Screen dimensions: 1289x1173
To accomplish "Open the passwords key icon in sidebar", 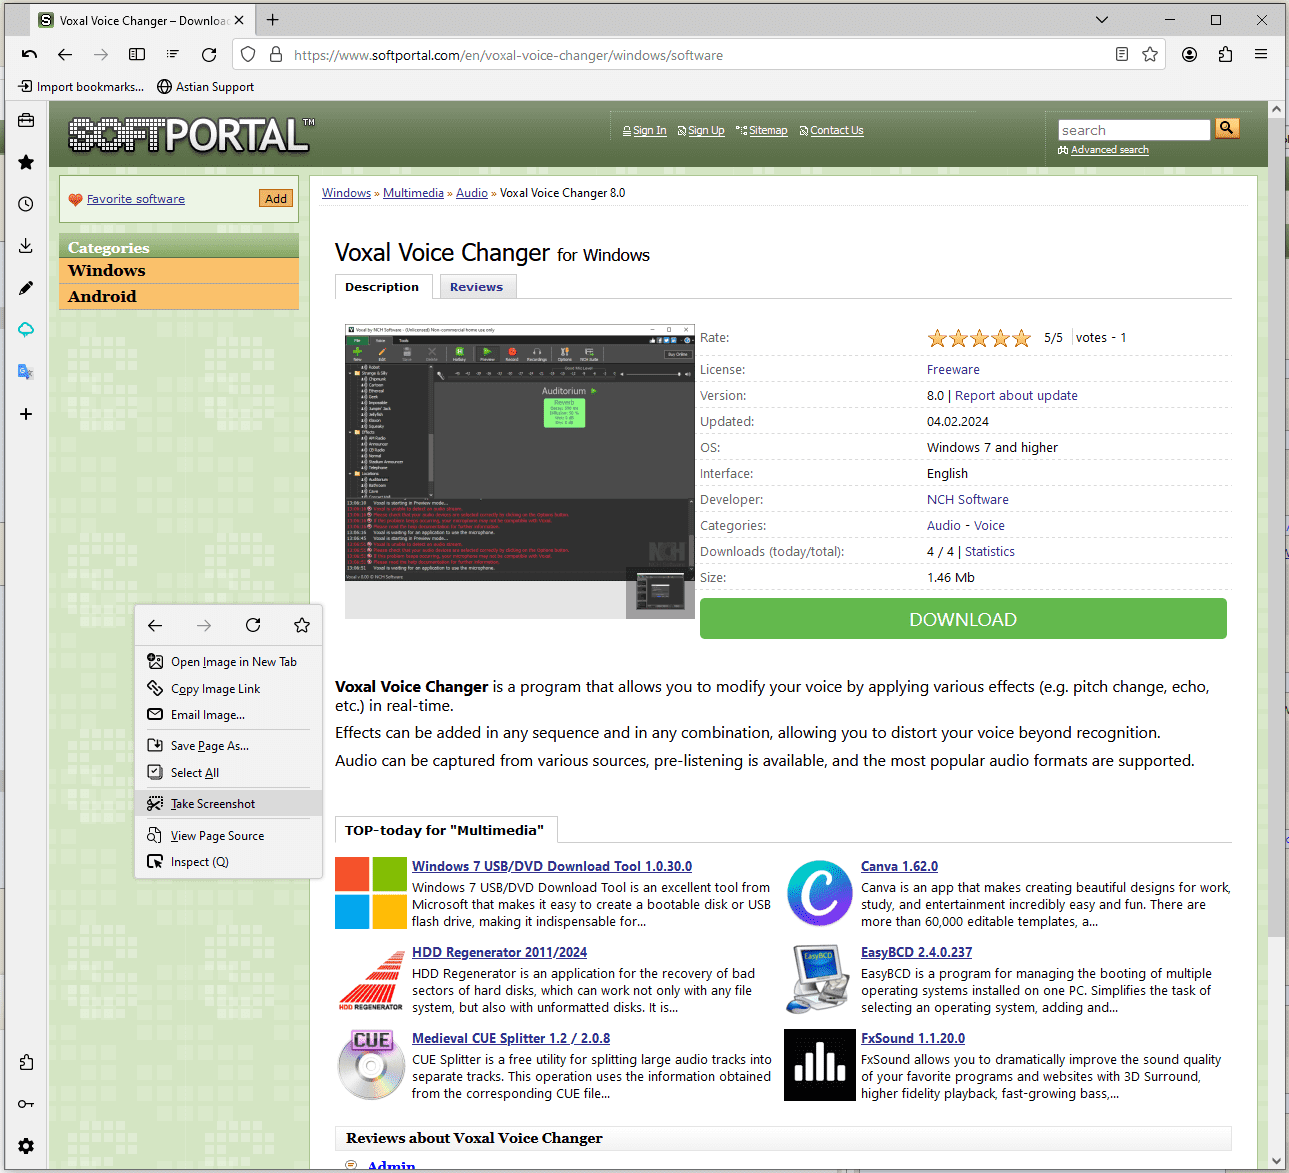I will click(x=26, y=1104).
